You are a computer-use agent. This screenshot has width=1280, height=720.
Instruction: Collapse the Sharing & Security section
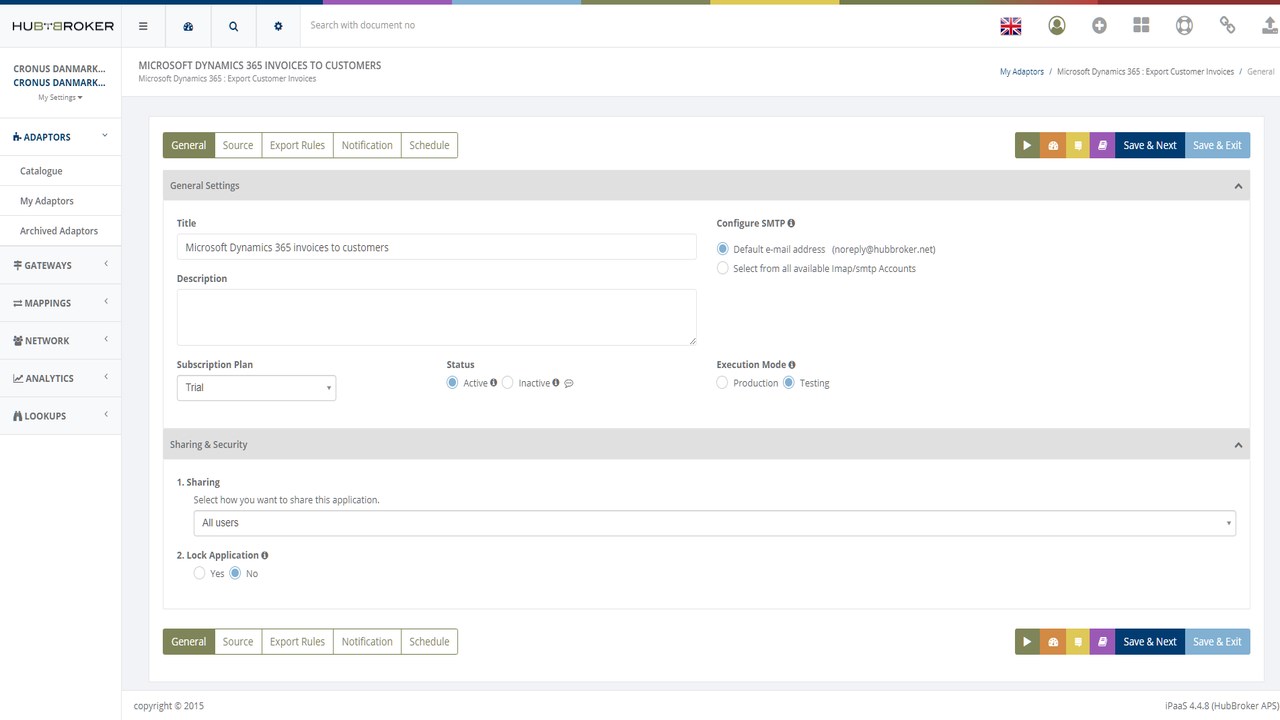tap(1238, 445)
